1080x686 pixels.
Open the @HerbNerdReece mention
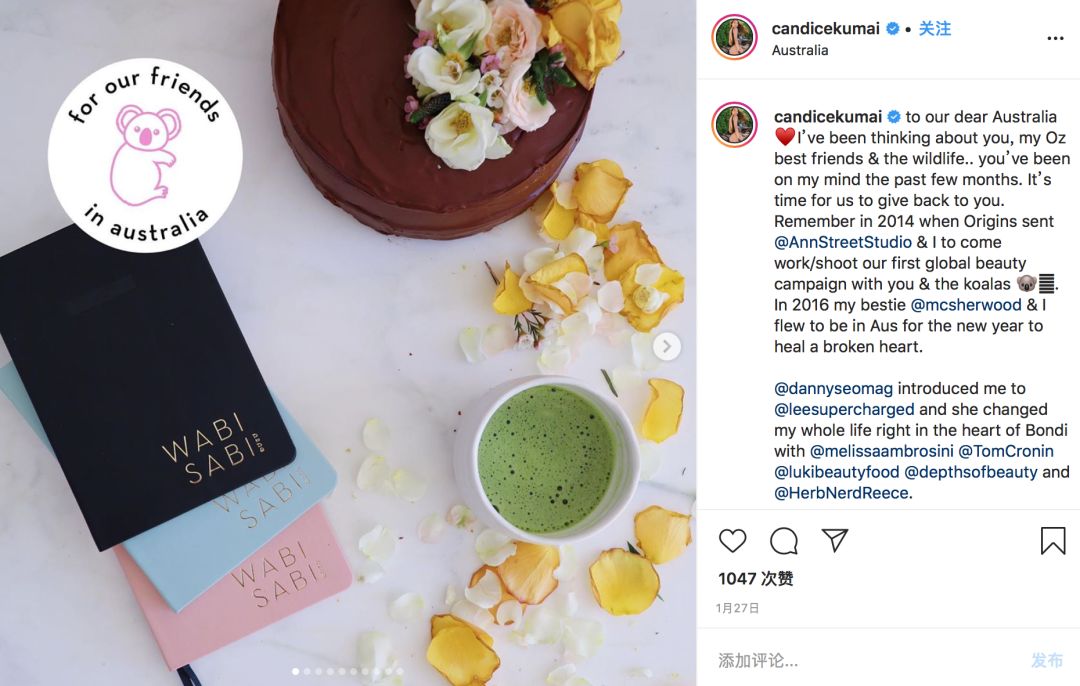point(841,493)
